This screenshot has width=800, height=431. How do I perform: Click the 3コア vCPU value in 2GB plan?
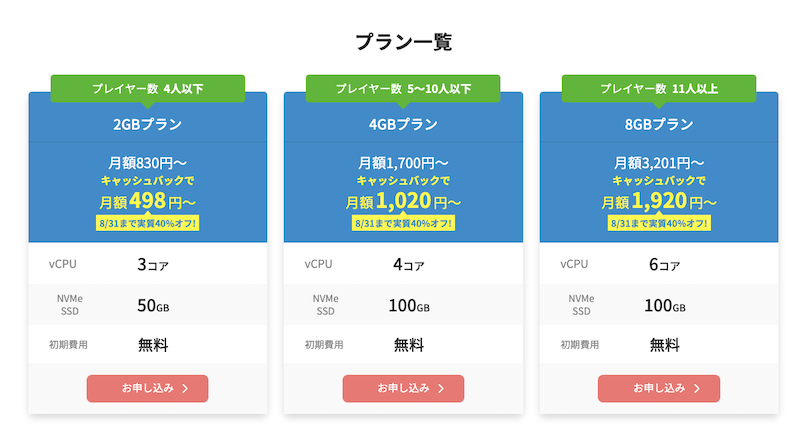coord(153,265)
